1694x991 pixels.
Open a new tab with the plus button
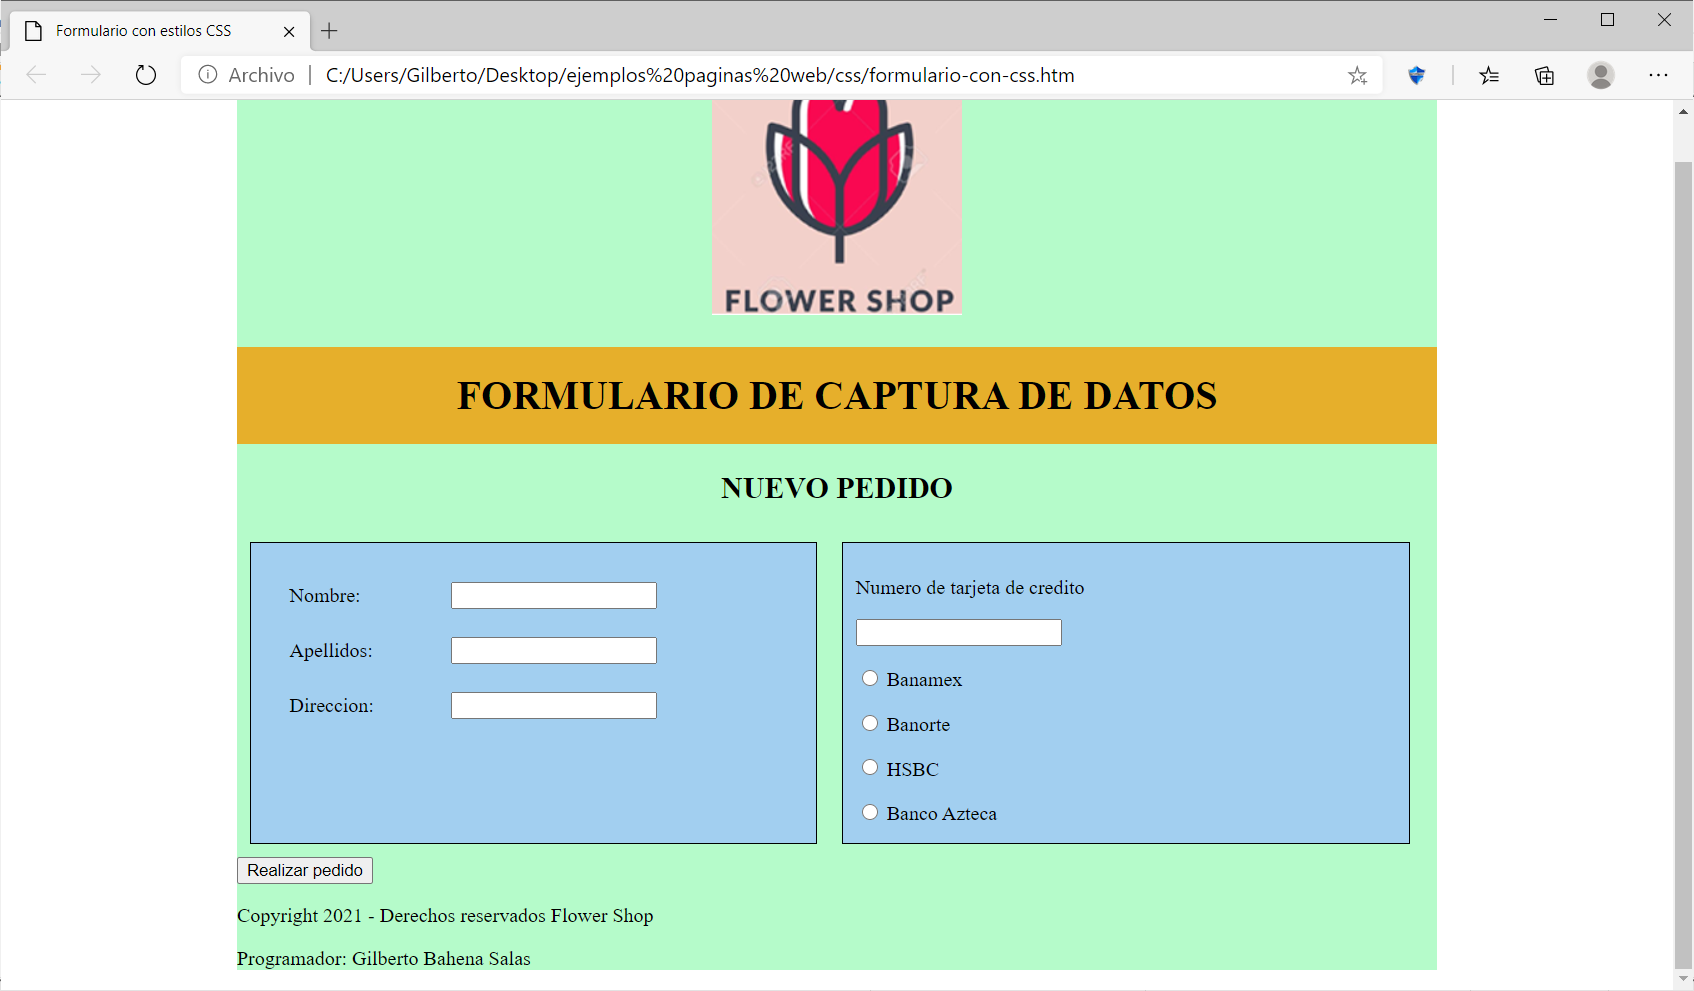pyautogui.click(x=329, y=31)
